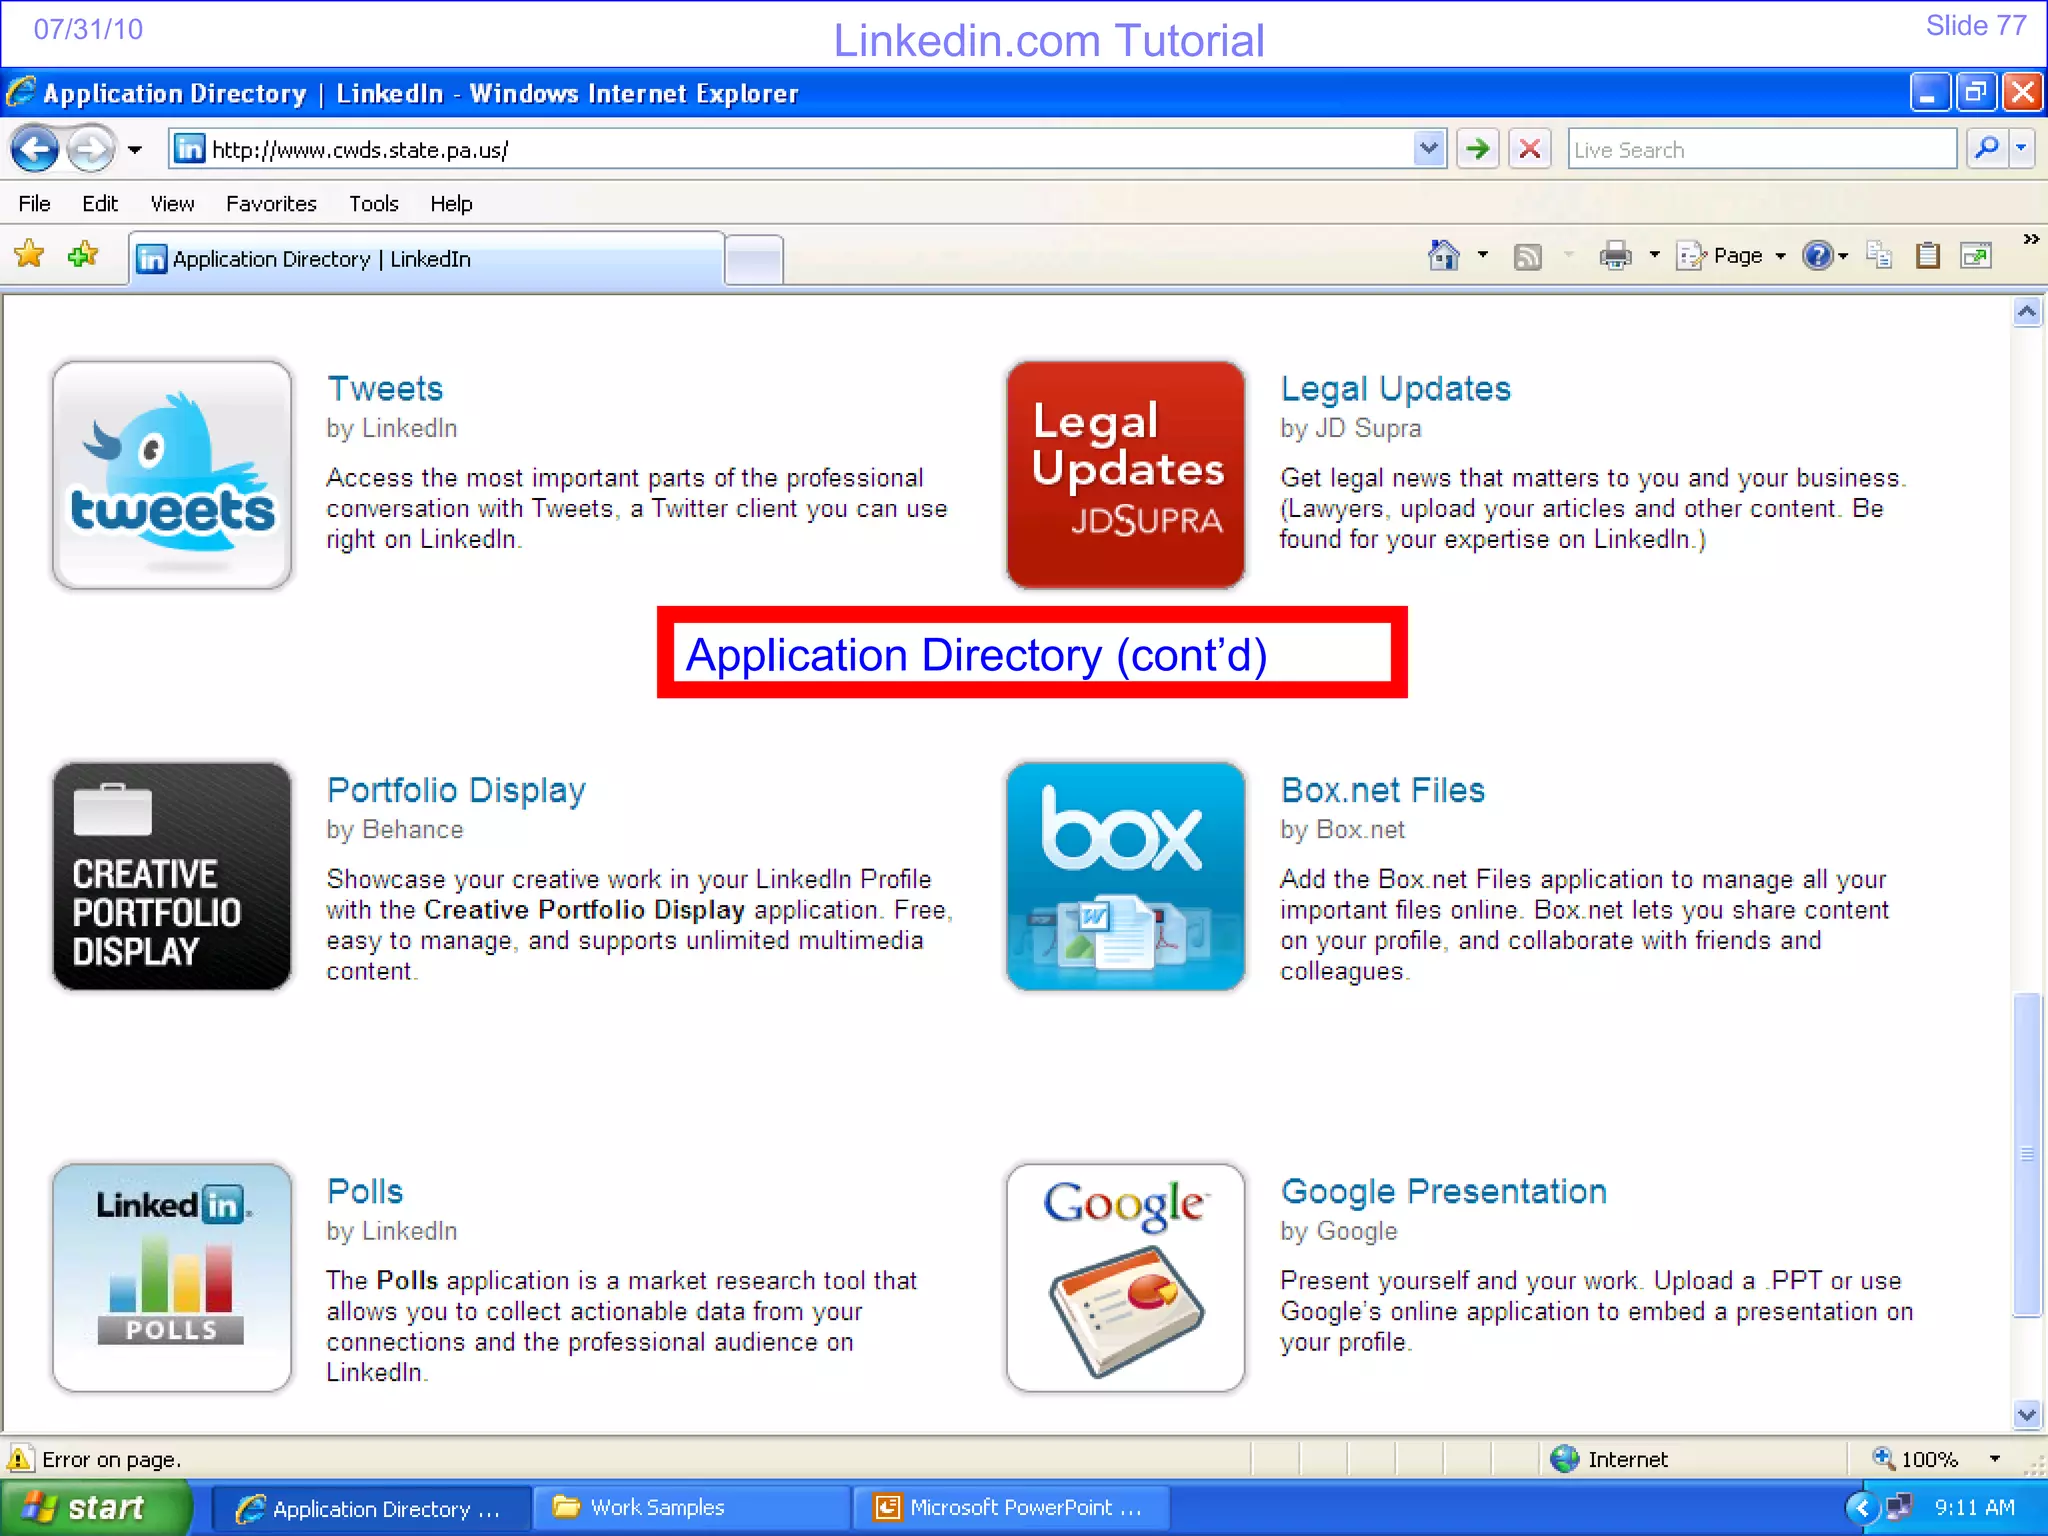Click the Windows Start button
The image size is (2048, 1536).
point(96,1508)
